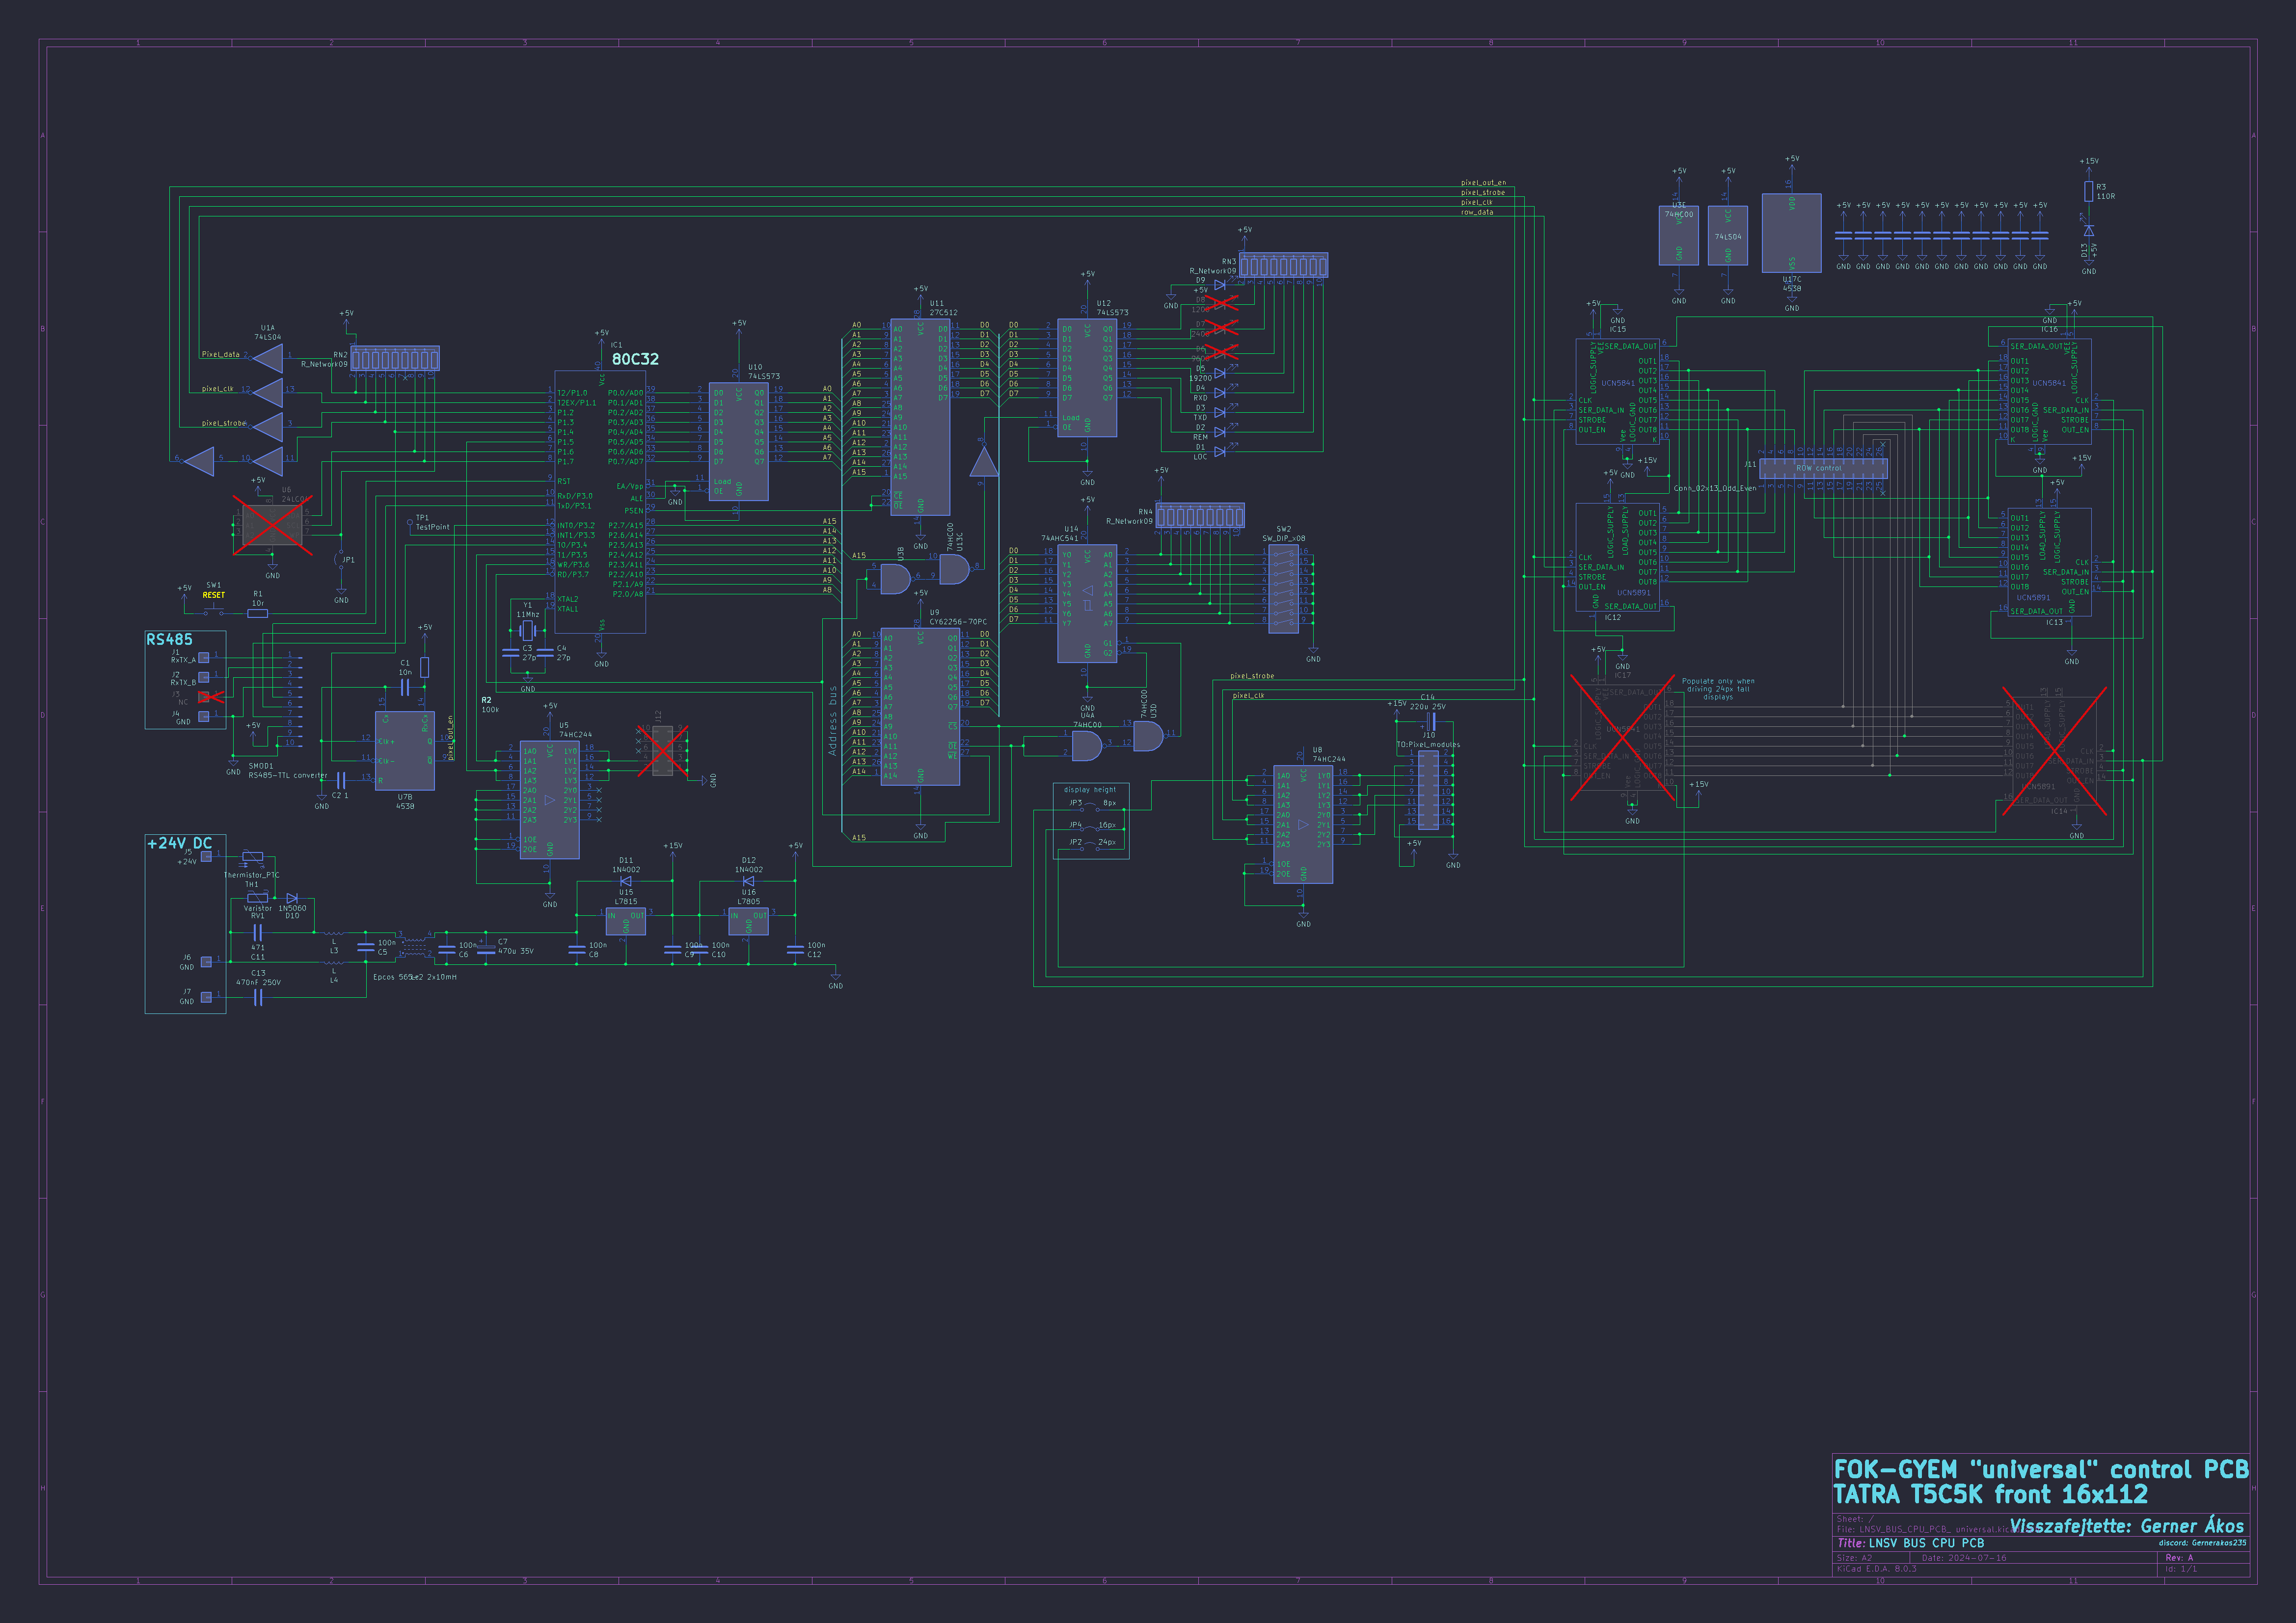Click the 'RS485-TTL converter' label
This screenshot has height=1623, width=2296.
288,776
